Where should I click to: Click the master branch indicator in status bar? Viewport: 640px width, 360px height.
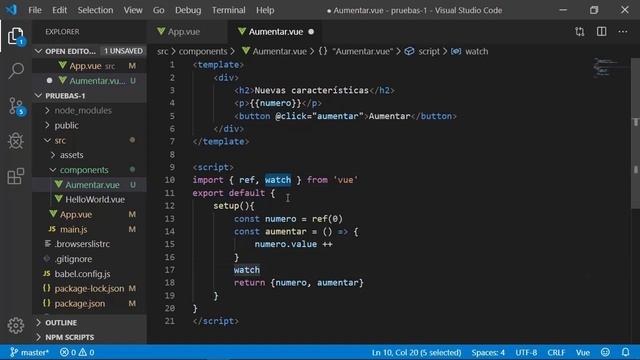(29, 352)
